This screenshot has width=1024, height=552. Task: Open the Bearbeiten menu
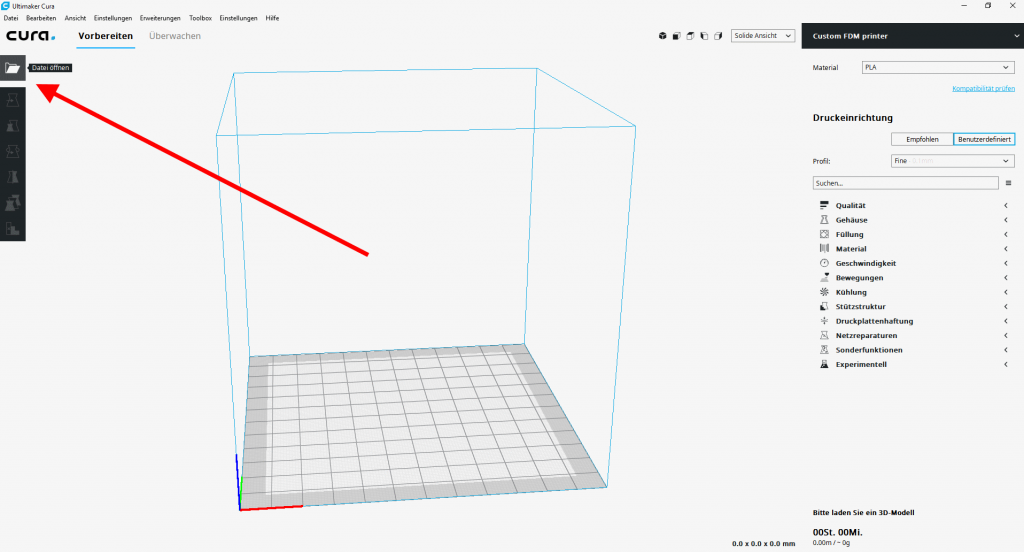point(41,18)
